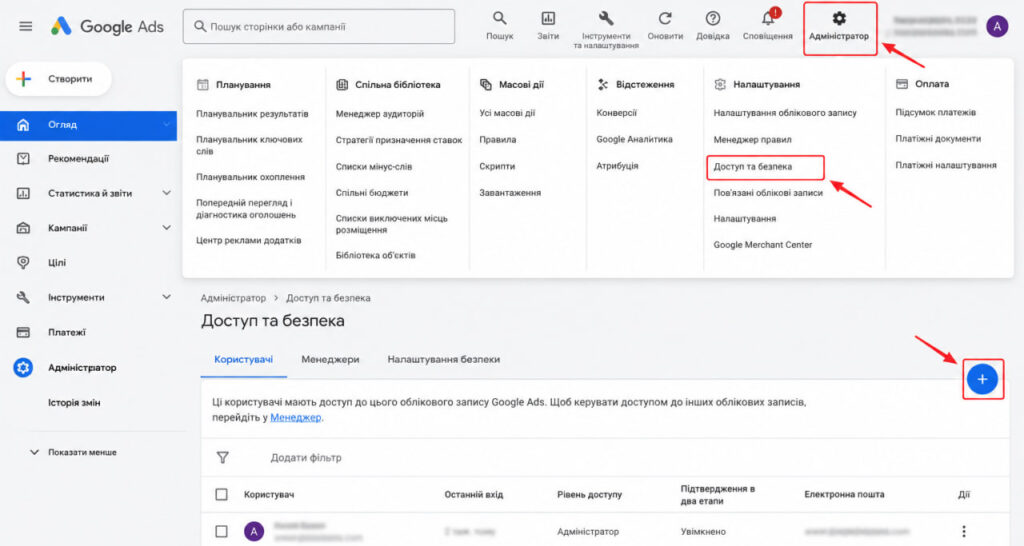
Task: Click Кампанії sidebar icon
Action: [23, 228]
